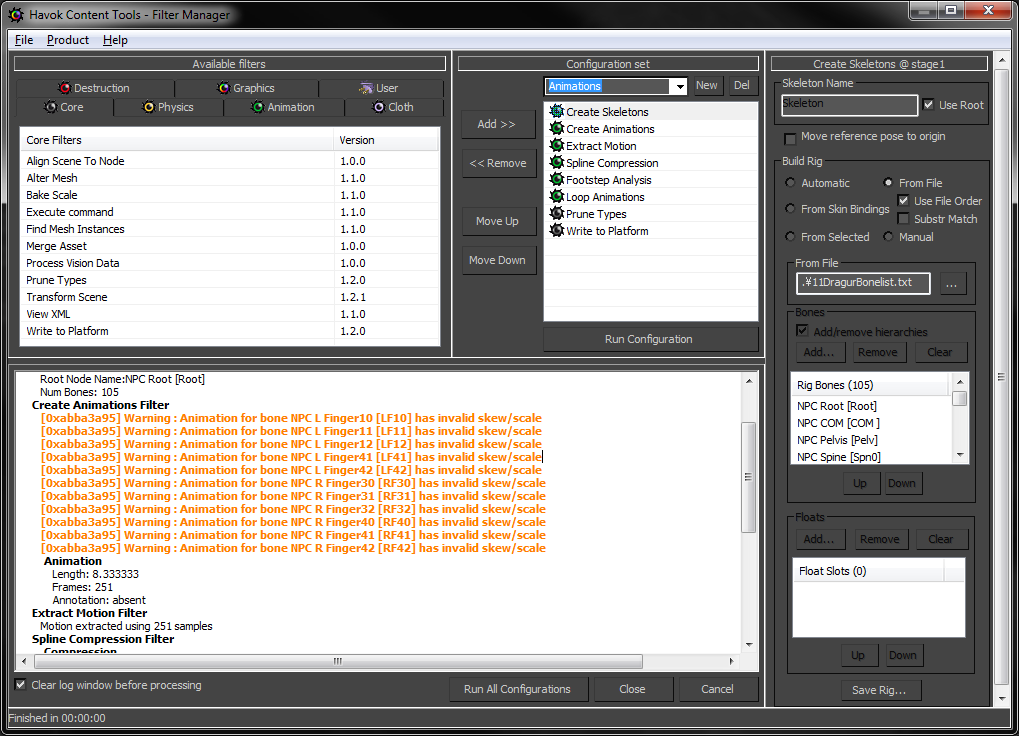Click the Graphics tab icon

click(x=224, y=88)
